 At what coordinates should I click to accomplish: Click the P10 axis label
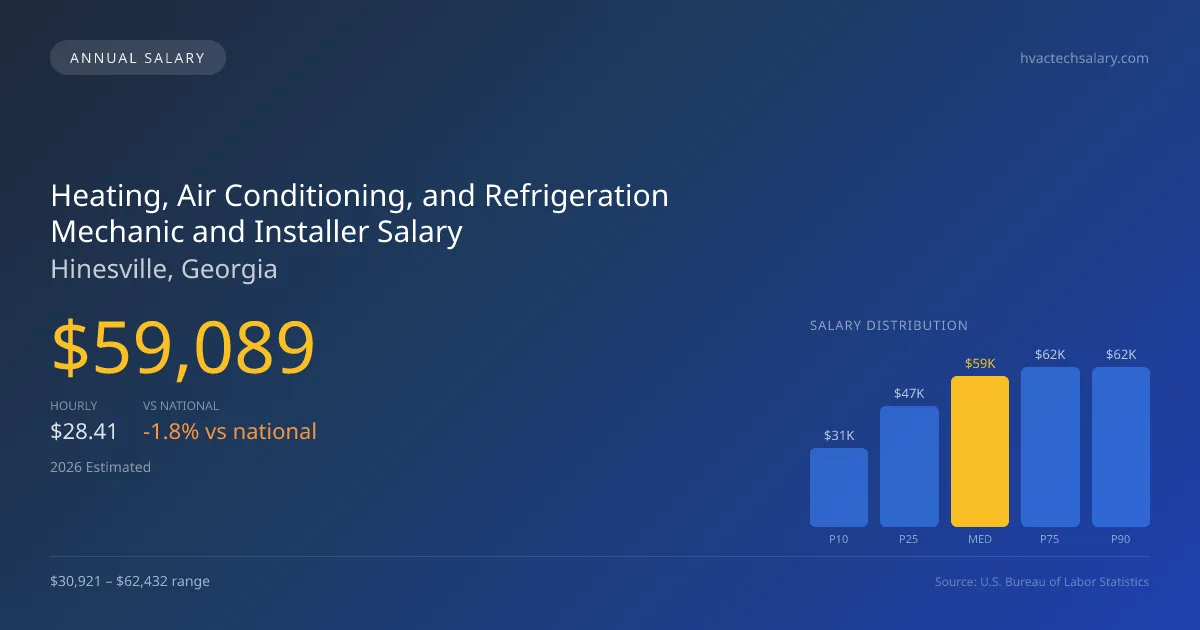click(x=839, y=539)
